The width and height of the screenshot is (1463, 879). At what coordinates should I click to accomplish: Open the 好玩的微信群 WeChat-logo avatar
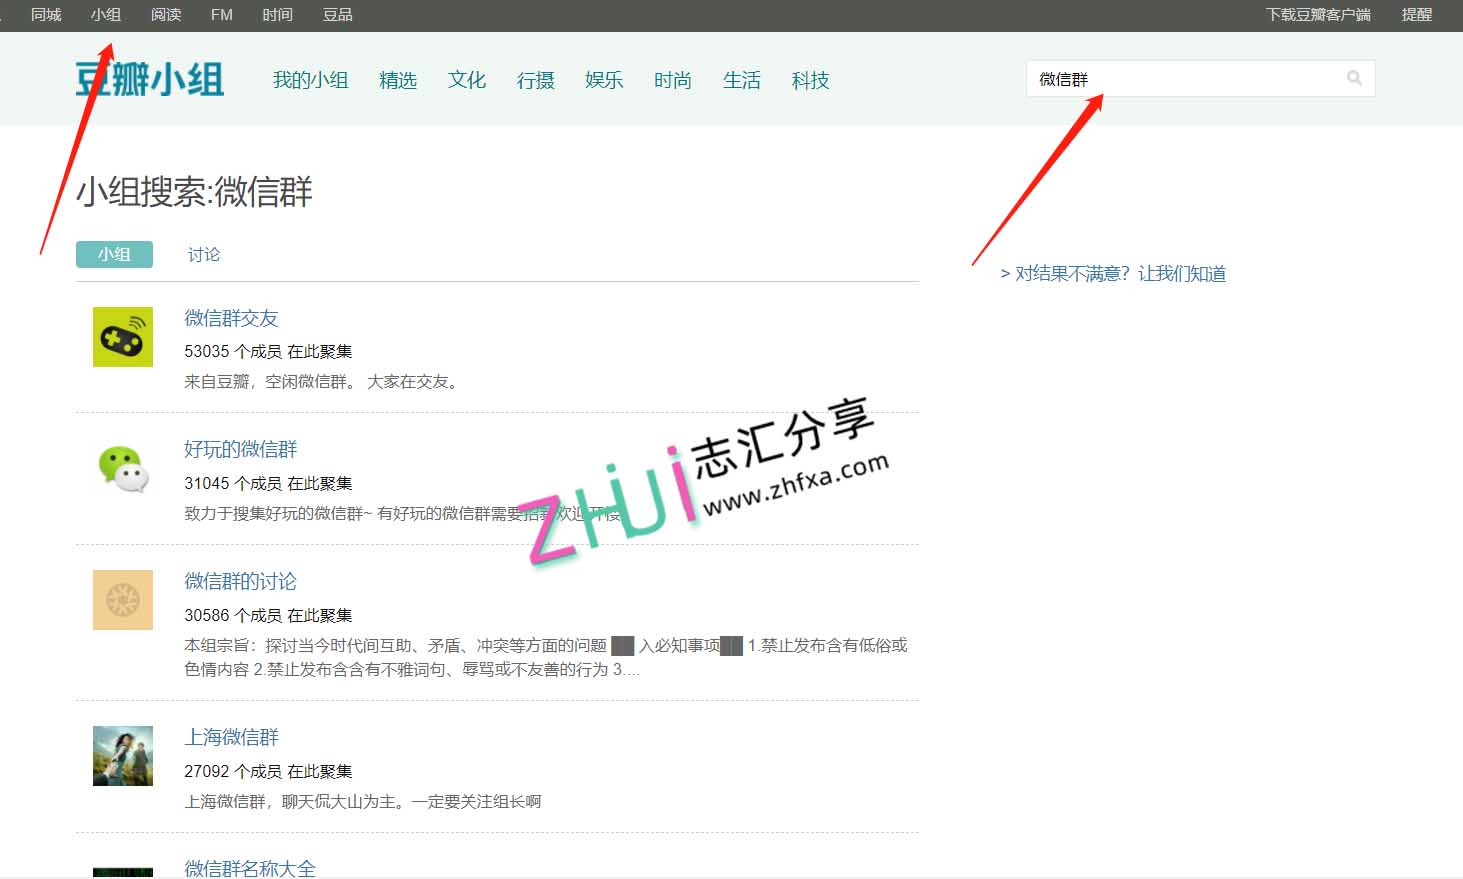click(123, 469)
